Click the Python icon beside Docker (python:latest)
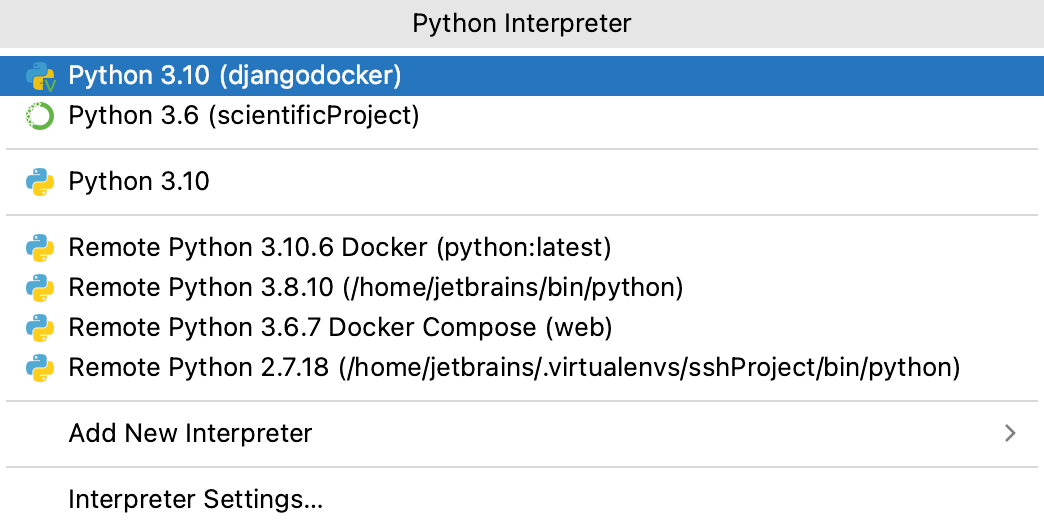1044x528 pixels. tap(40, 248)
